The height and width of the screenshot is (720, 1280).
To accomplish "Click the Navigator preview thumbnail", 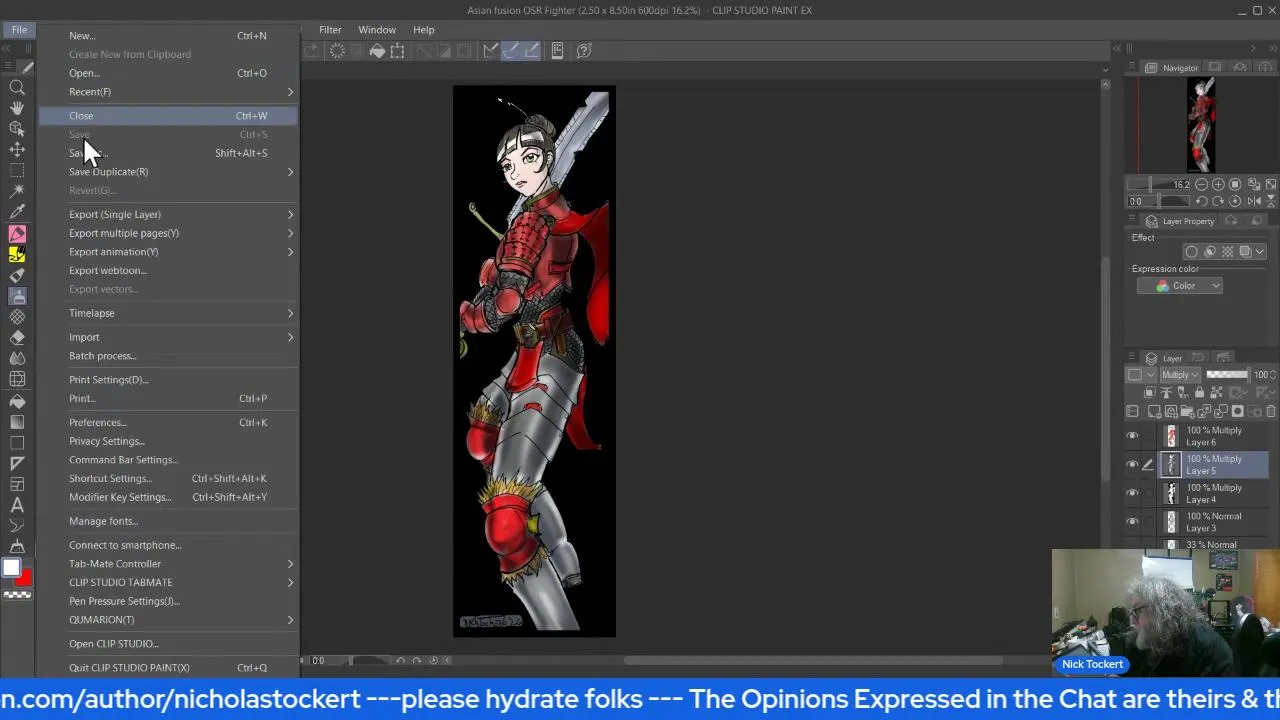I will (1201, 125).
